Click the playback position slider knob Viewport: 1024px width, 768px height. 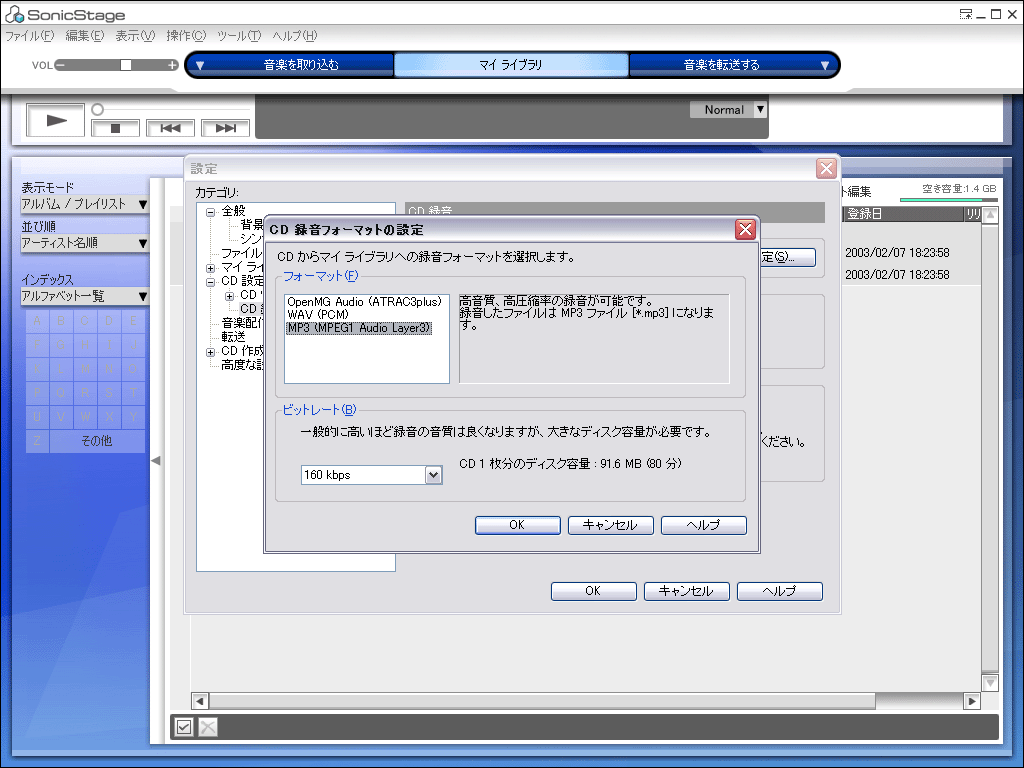tap(97, 109)
